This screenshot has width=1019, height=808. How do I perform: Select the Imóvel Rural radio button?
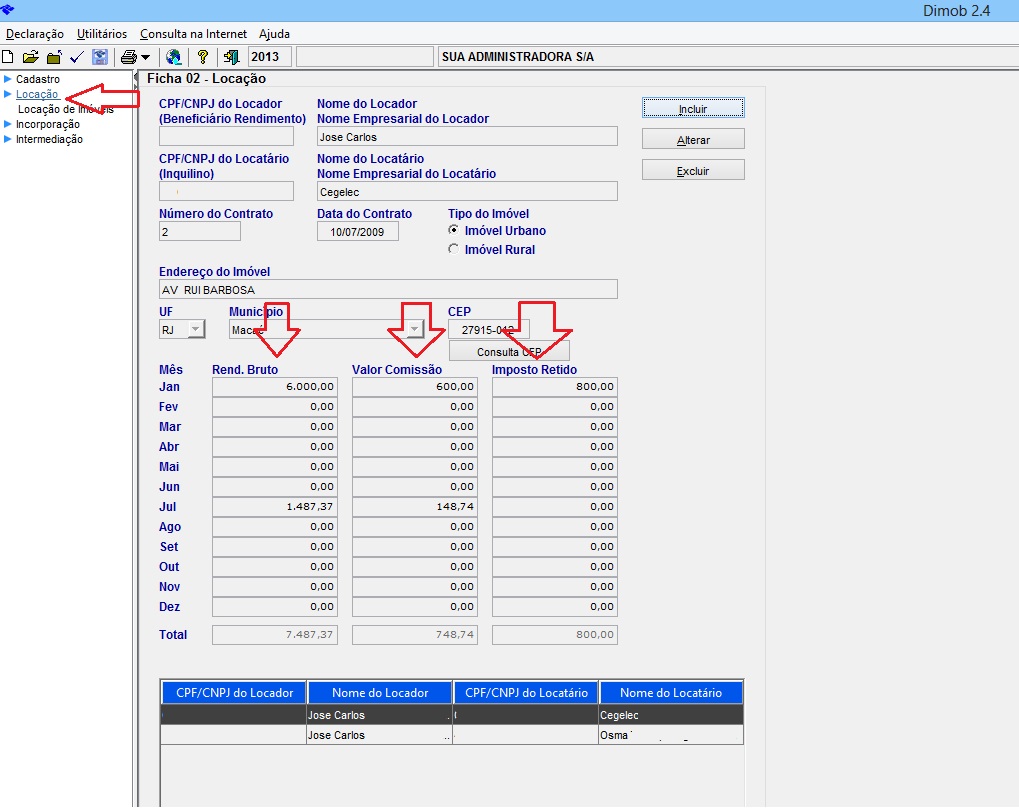[454, 249]
